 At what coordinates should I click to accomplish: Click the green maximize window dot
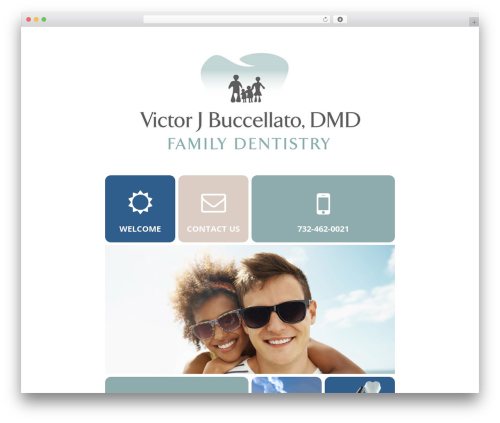44,20
